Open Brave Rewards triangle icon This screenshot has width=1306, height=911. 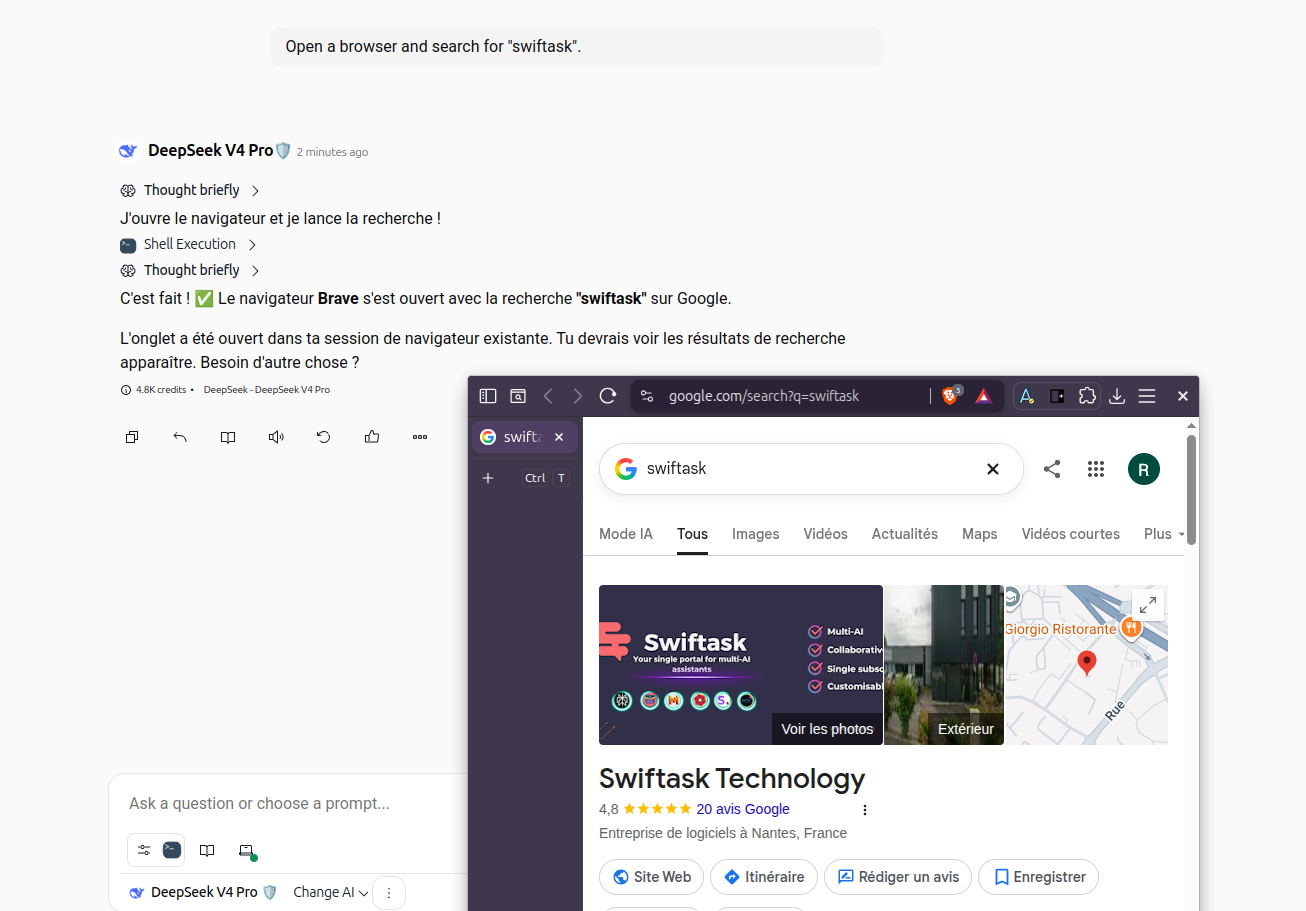coord(983,396)
